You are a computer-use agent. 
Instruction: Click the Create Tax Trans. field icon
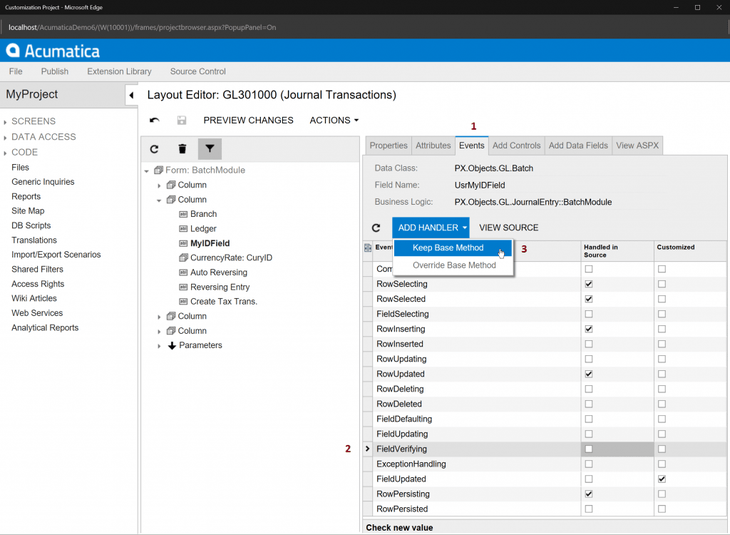point(183,302)
